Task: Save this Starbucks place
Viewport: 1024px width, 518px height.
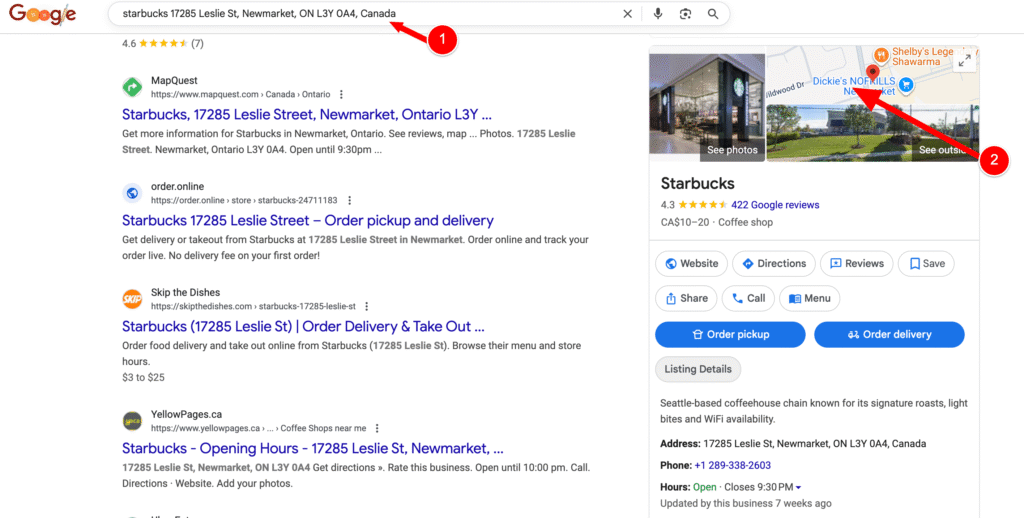Action: [x=926, y=264]
